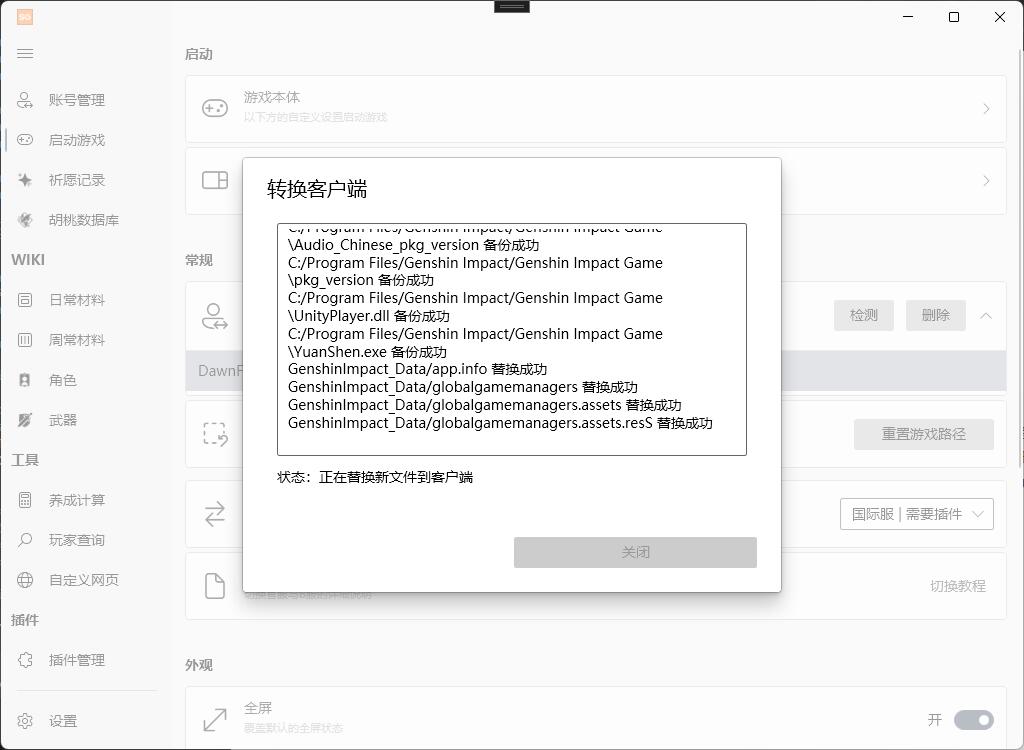
Task: Click the client swap arrows icon
Action: 215,514
